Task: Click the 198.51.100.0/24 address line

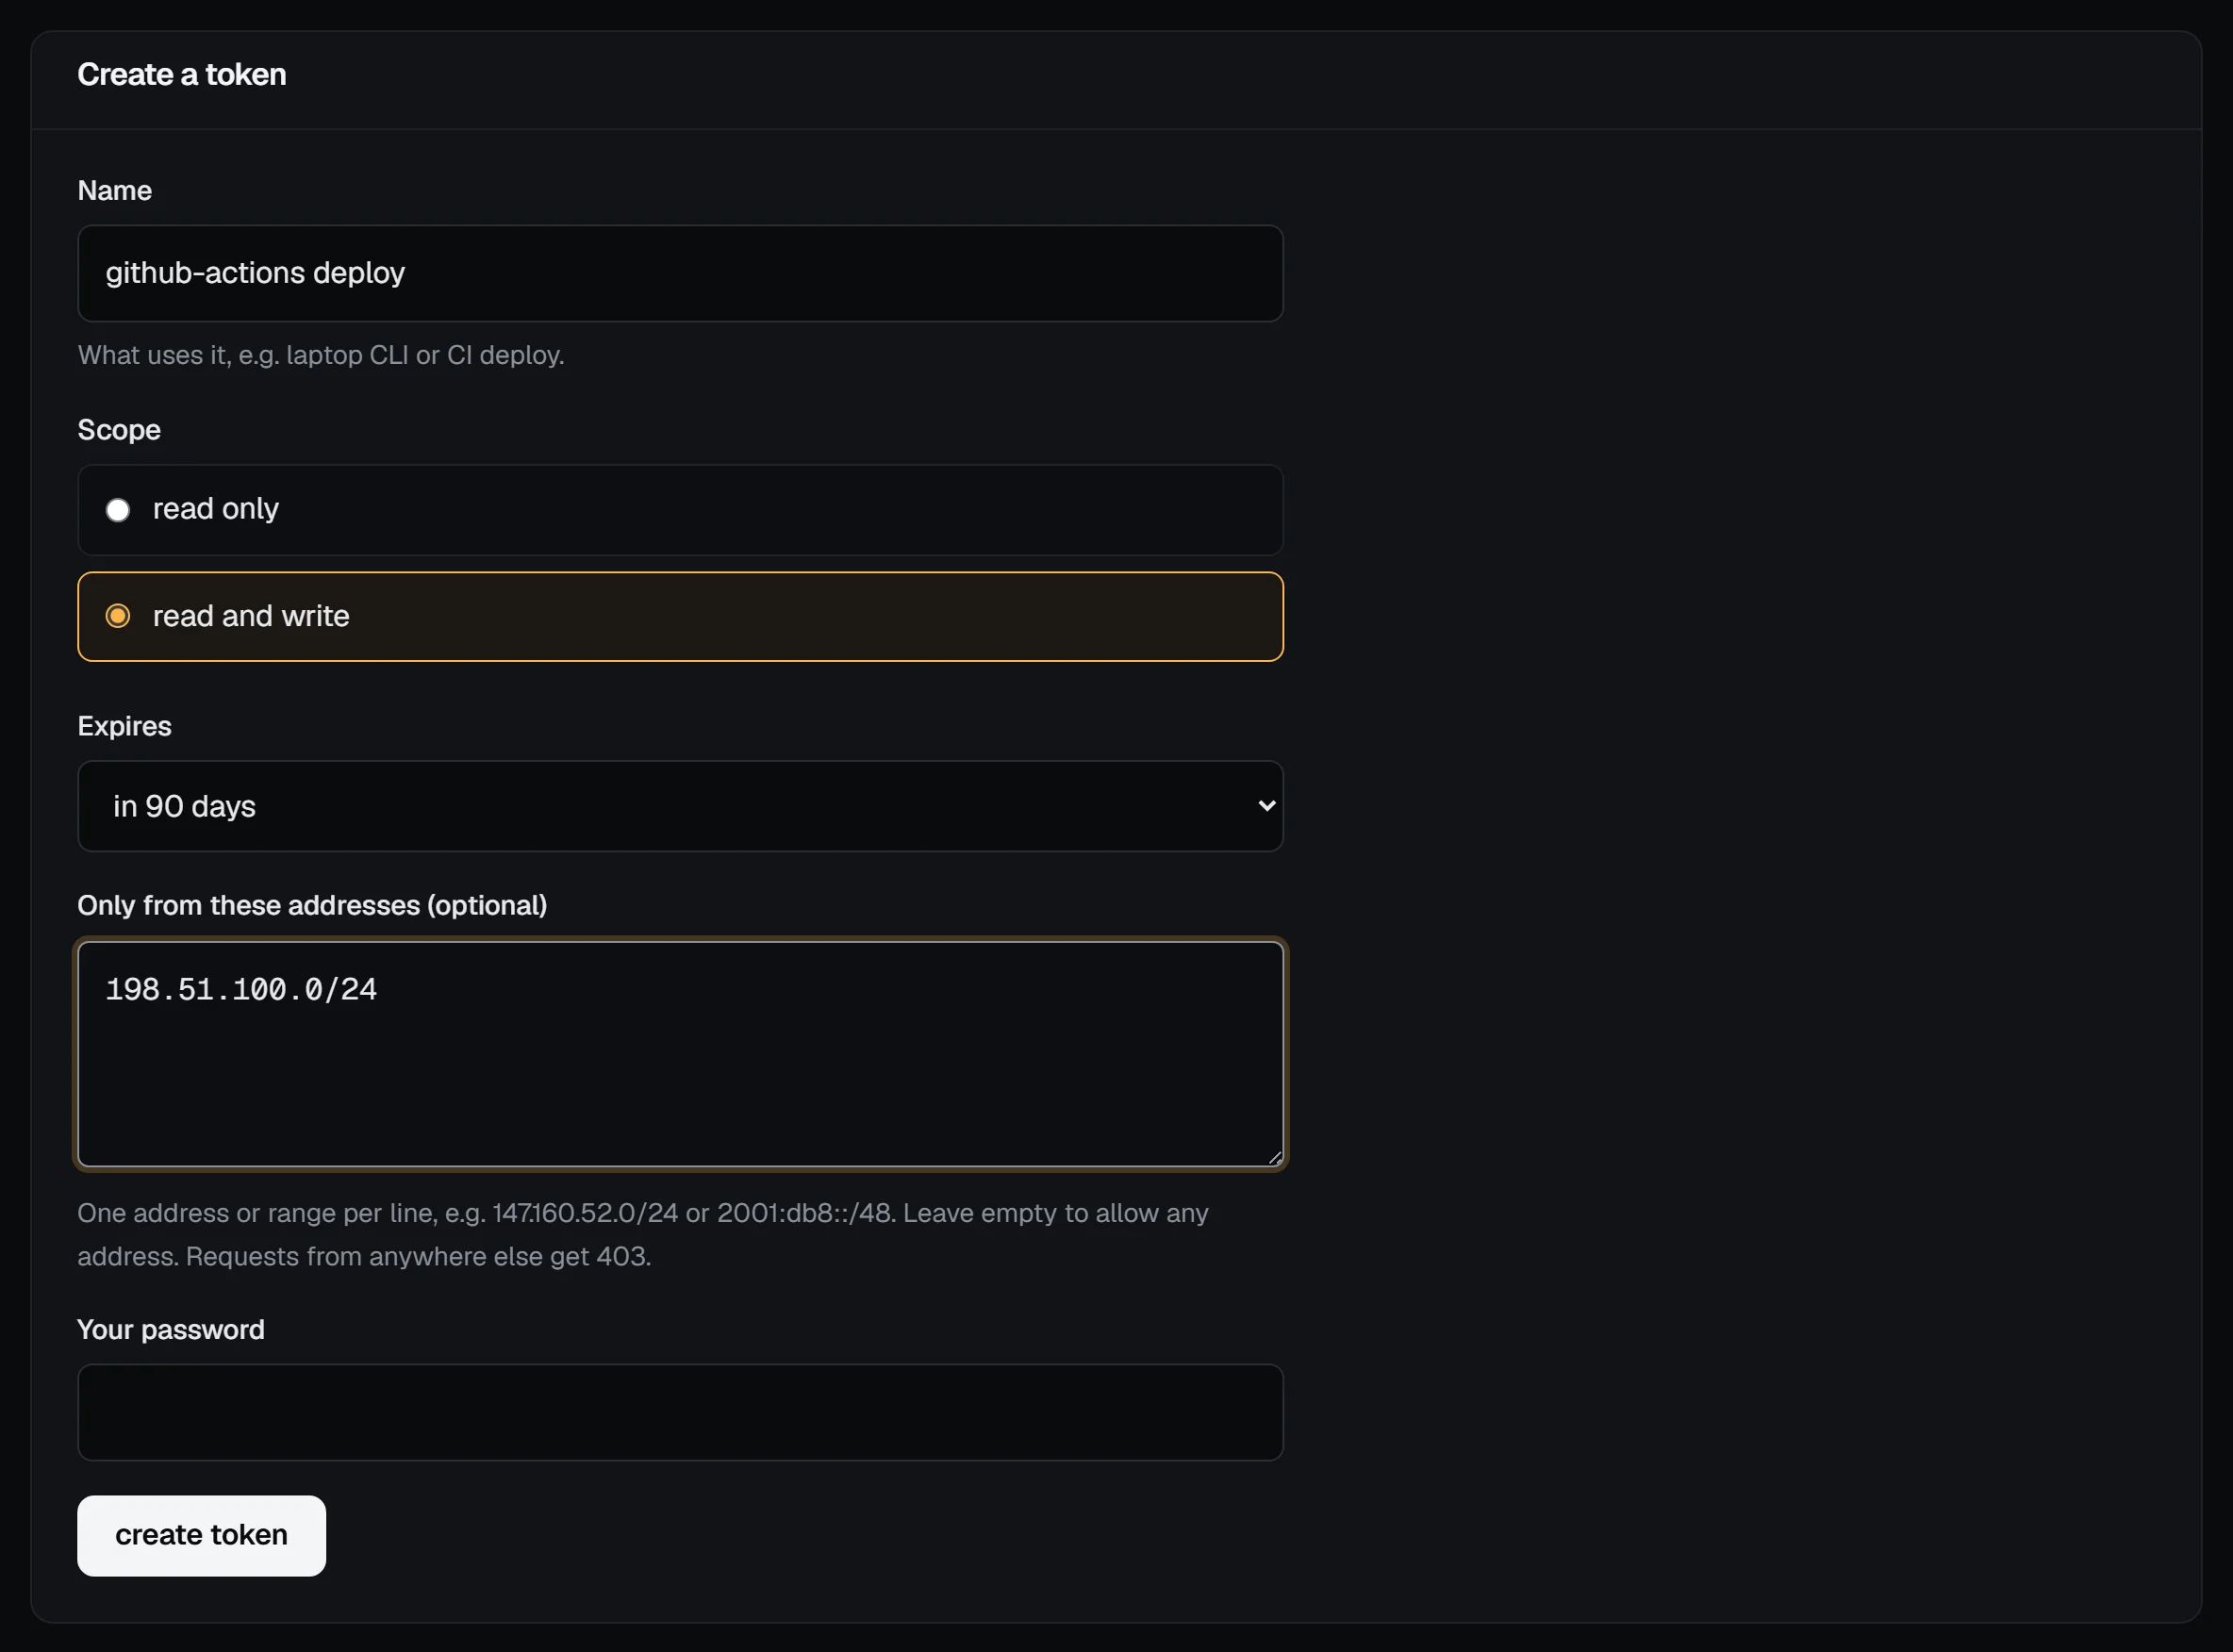Action: 241,989
